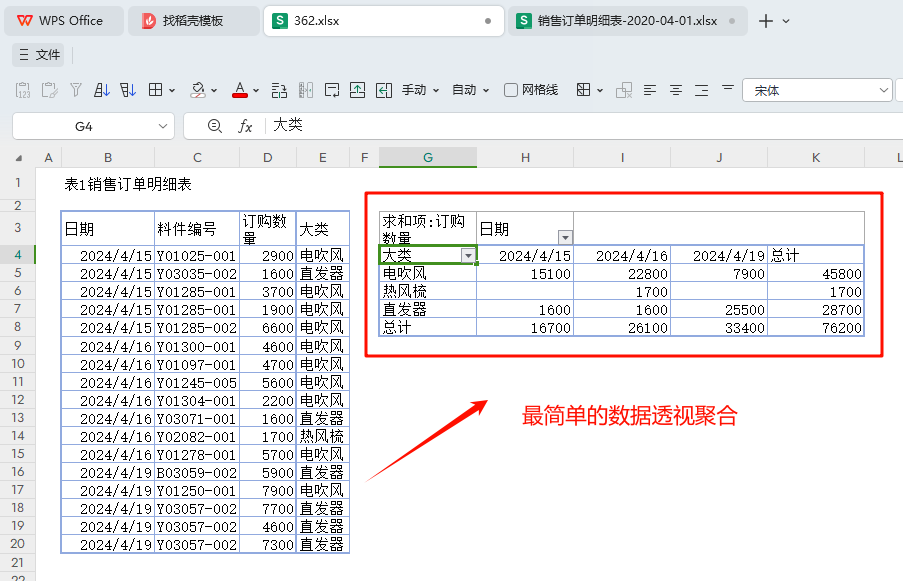Click the merge cells table icon

pos(583,90)
